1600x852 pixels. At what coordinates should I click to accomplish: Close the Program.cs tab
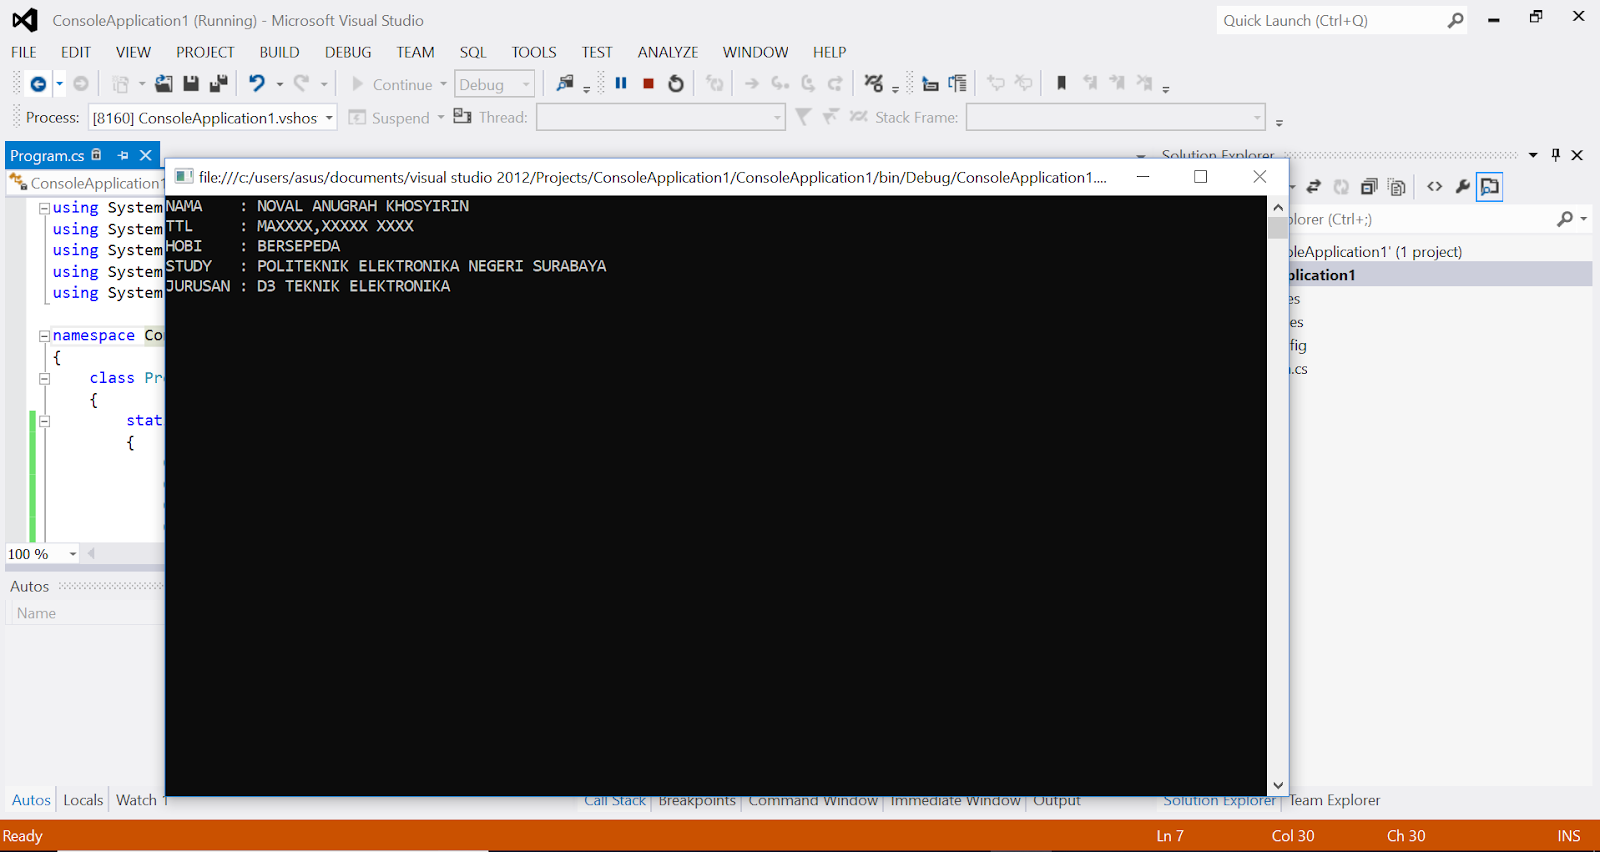[146, 155]
